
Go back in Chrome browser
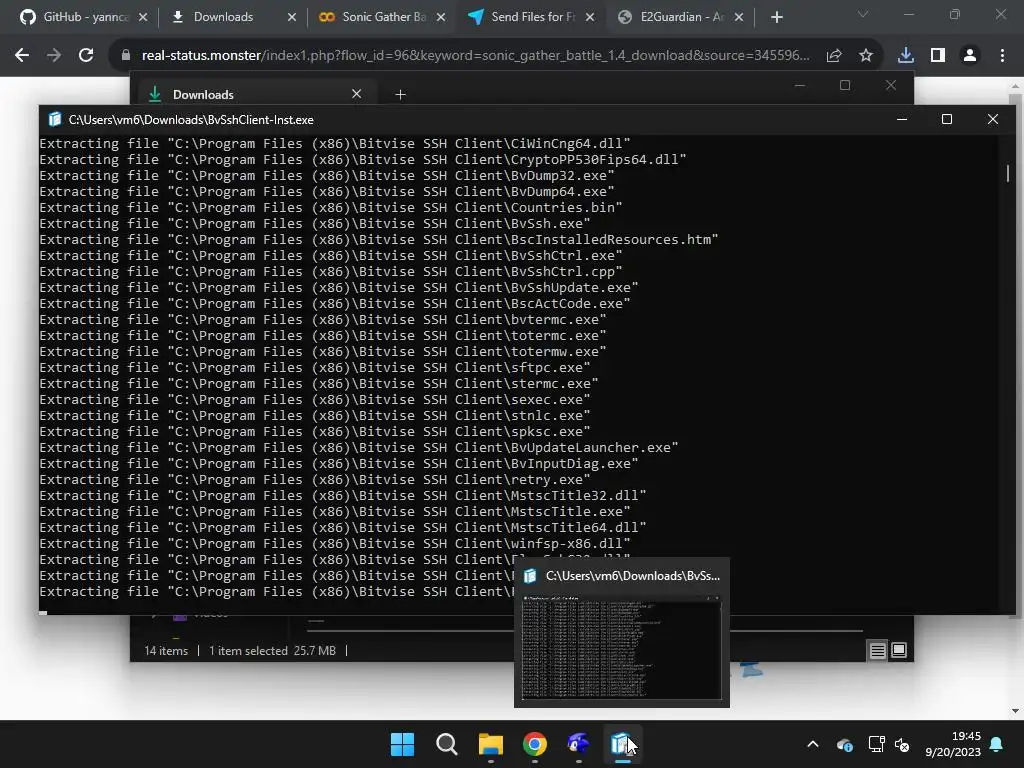tap(22, 56)
